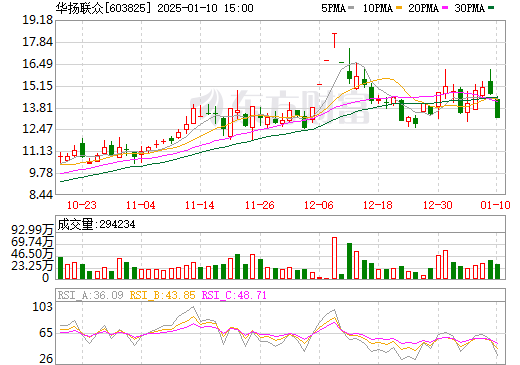Viewport: 520px width, 365px height.
Task: Click date axis label 01-10
Action: [495, 205]
